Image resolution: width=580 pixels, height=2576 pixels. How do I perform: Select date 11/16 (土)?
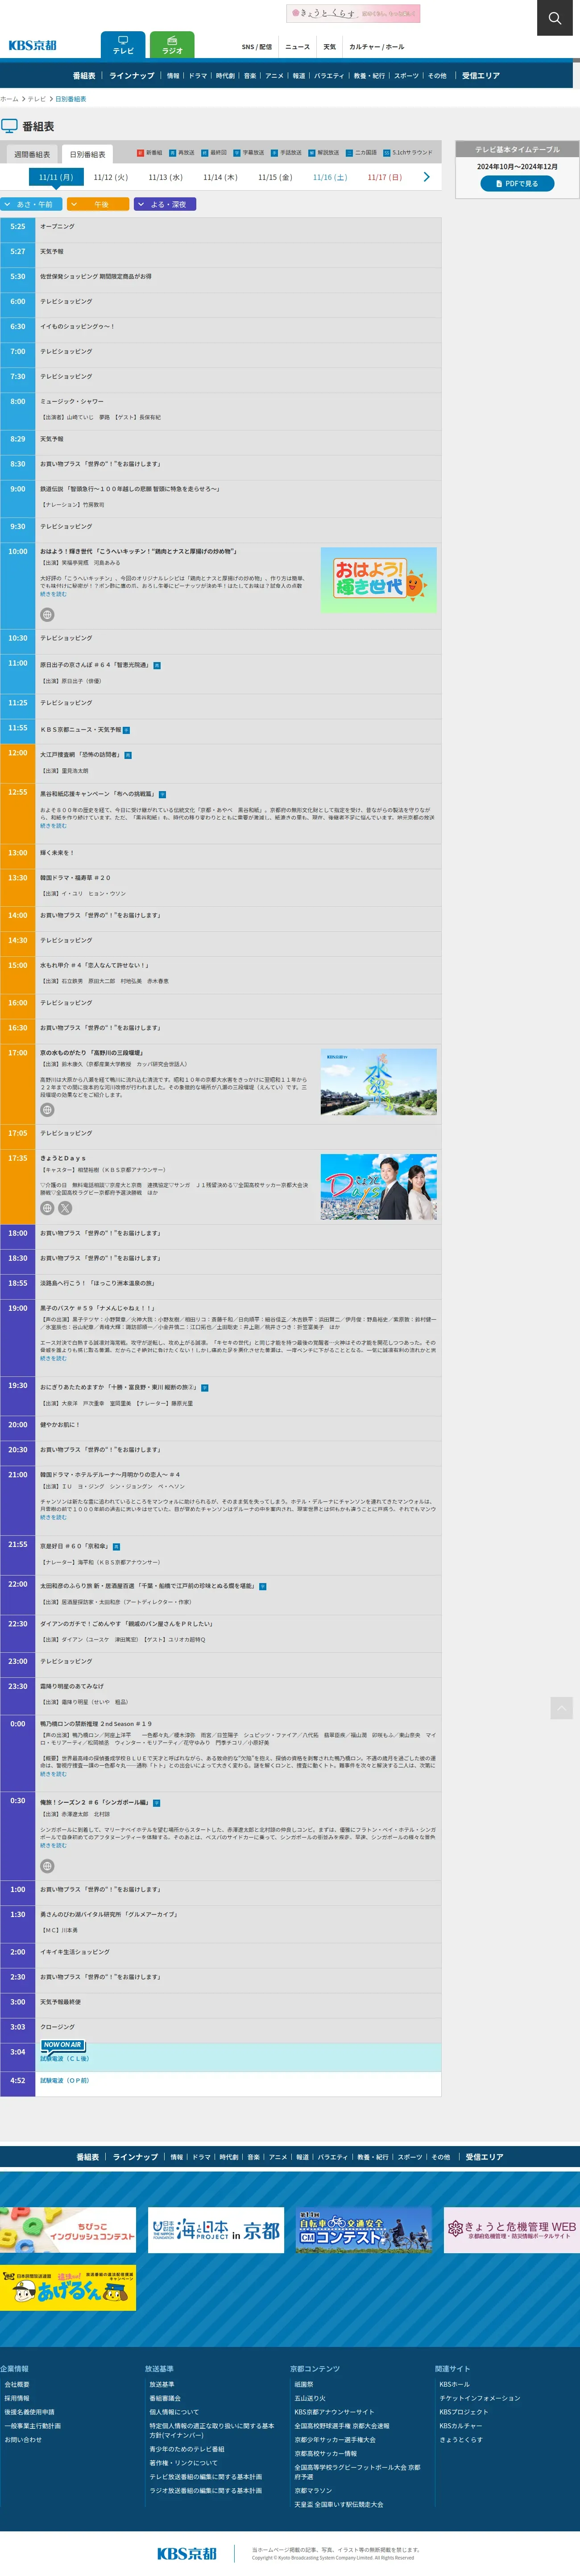click(x=330, y=177)
